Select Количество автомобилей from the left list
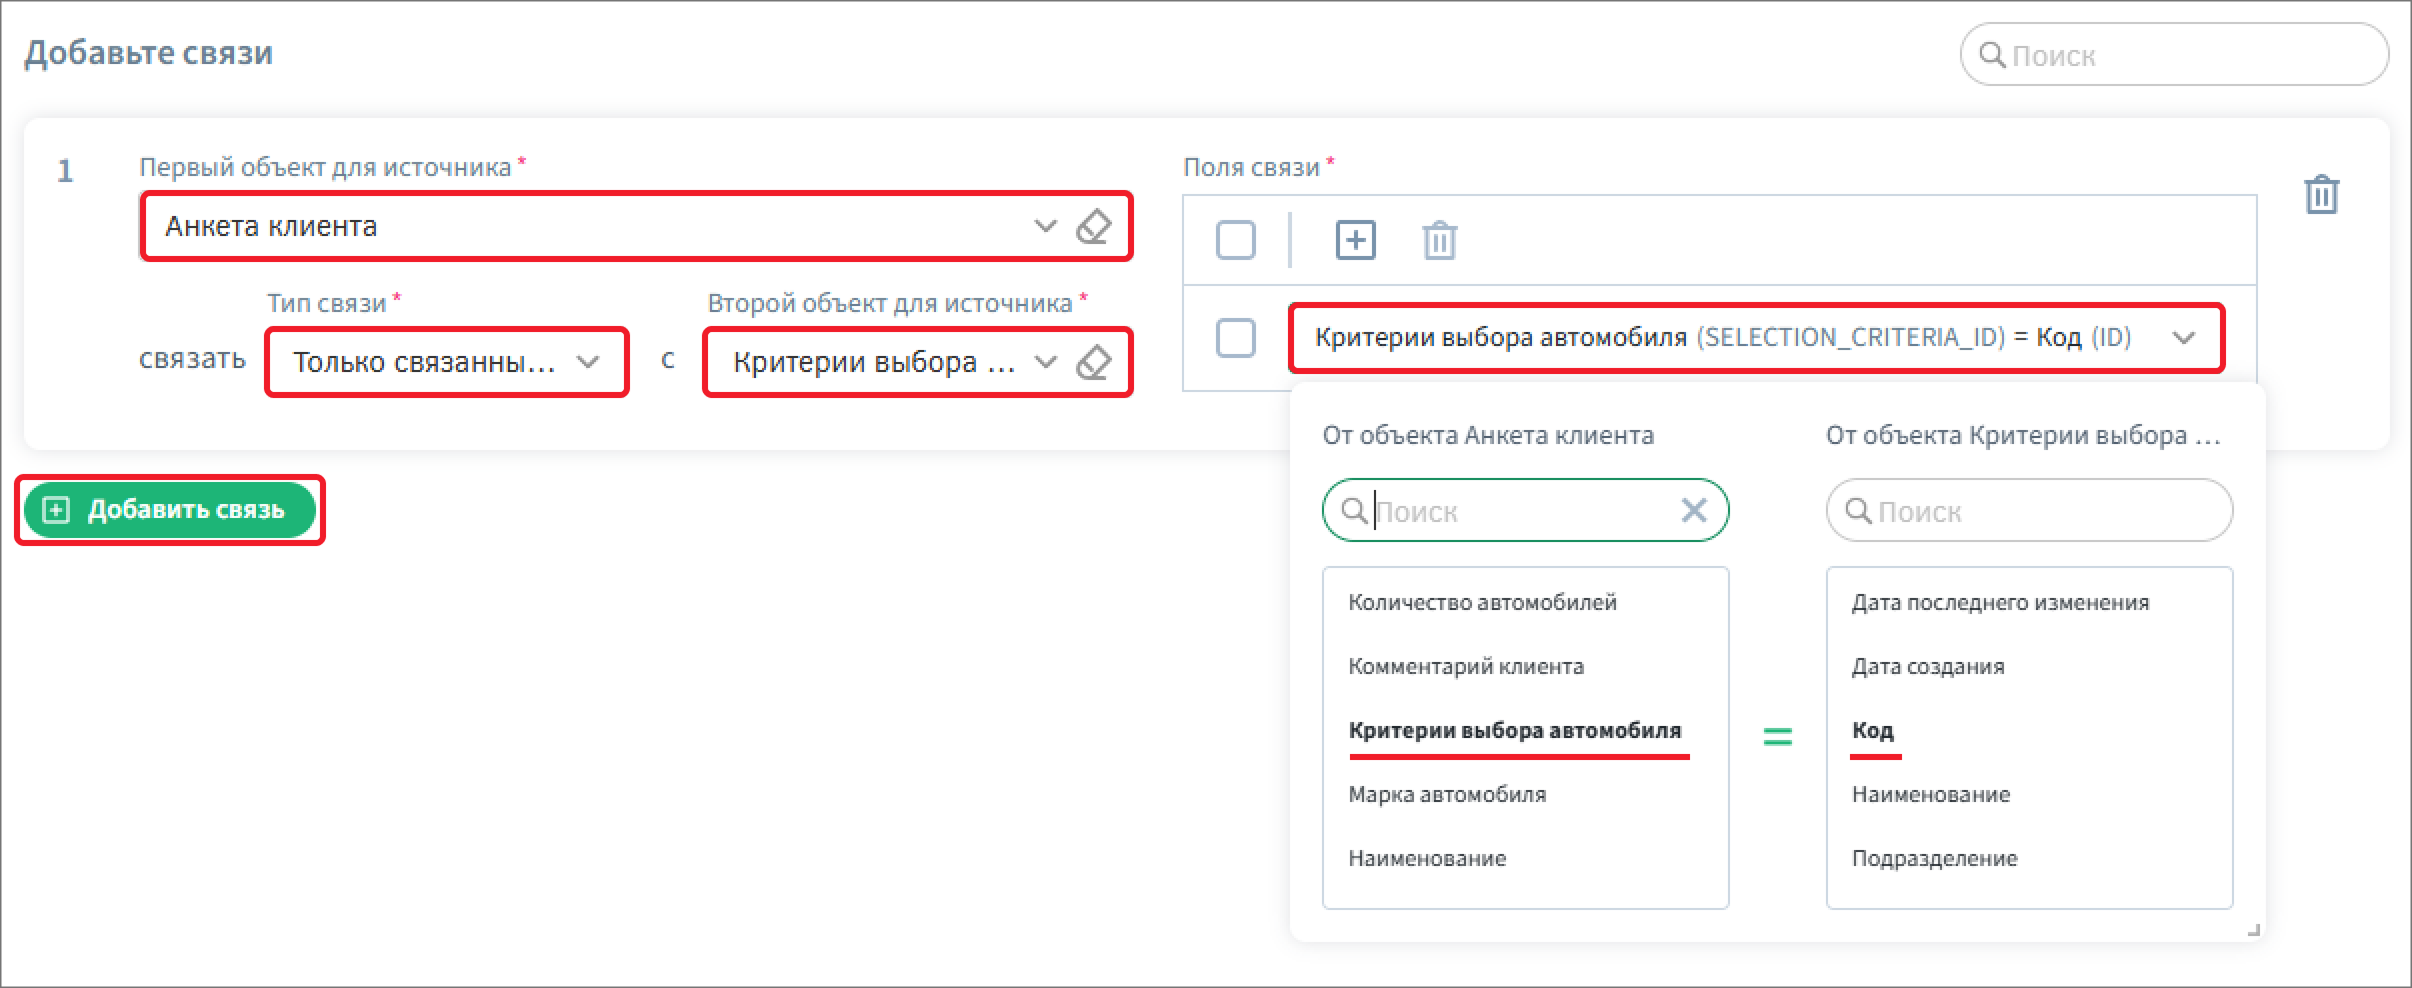This screenshot has width=2412, height=988. [1482, 603]
